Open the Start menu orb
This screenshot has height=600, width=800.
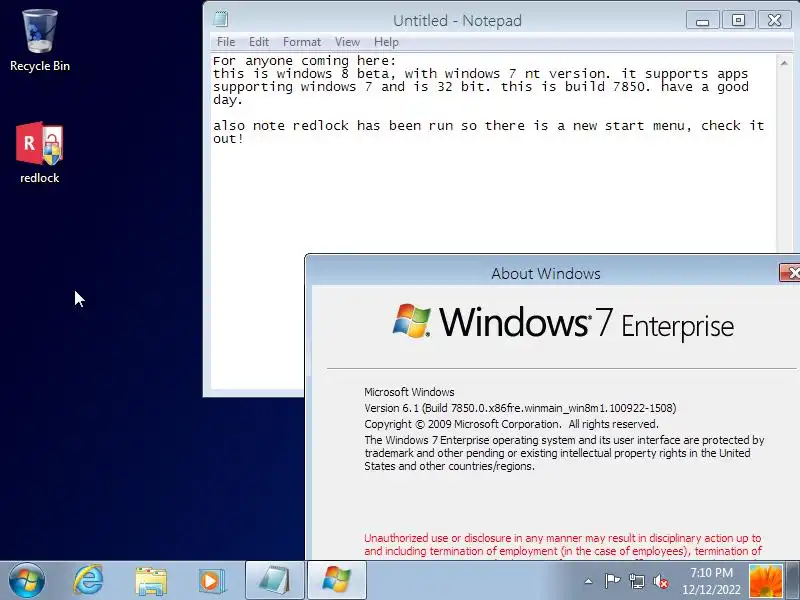click(27, 581)
